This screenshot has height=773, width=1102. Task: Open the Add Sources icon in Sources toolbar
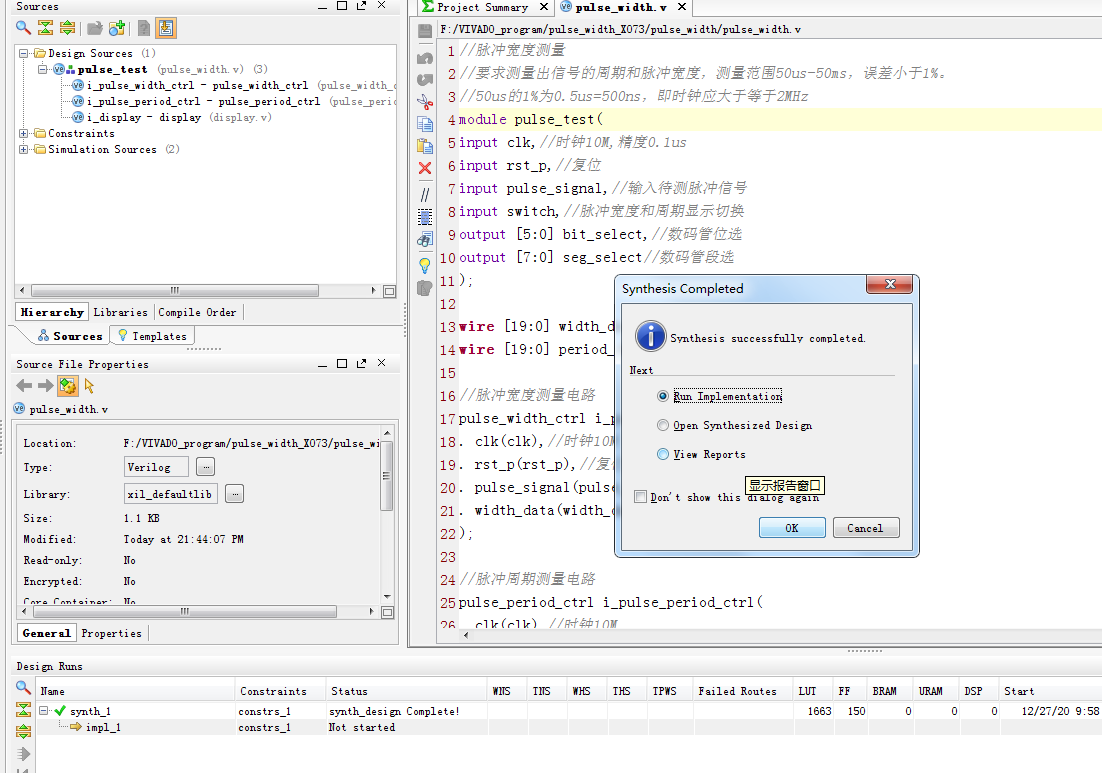(116, 29)
